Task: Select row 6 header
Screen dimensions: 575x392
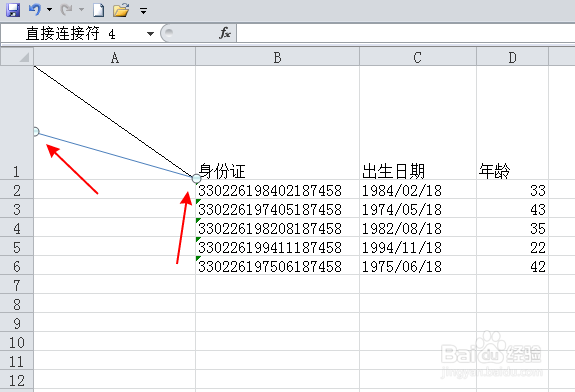Action: click(17, 265)
